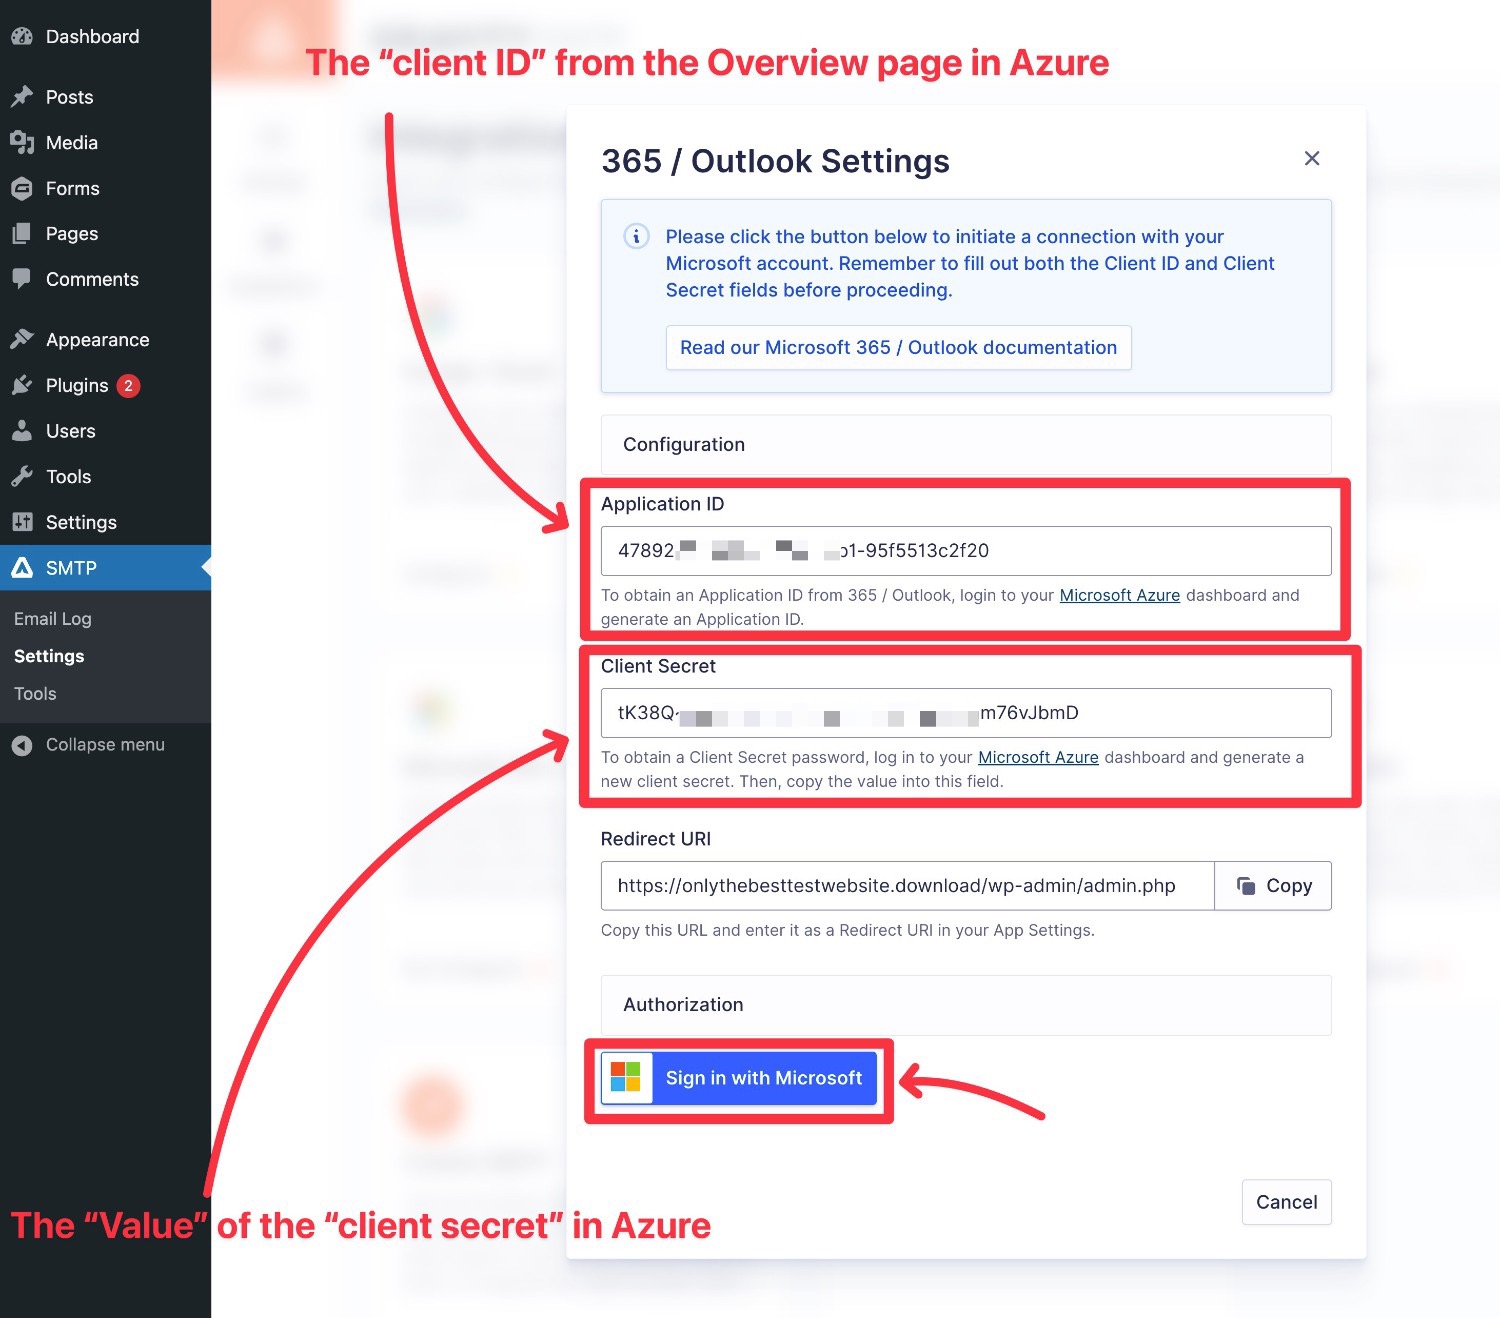1500x1318 pixels.
Task: Follow Microsoft Azure link under Client Secret
Action: click(x=1038, y=757)
